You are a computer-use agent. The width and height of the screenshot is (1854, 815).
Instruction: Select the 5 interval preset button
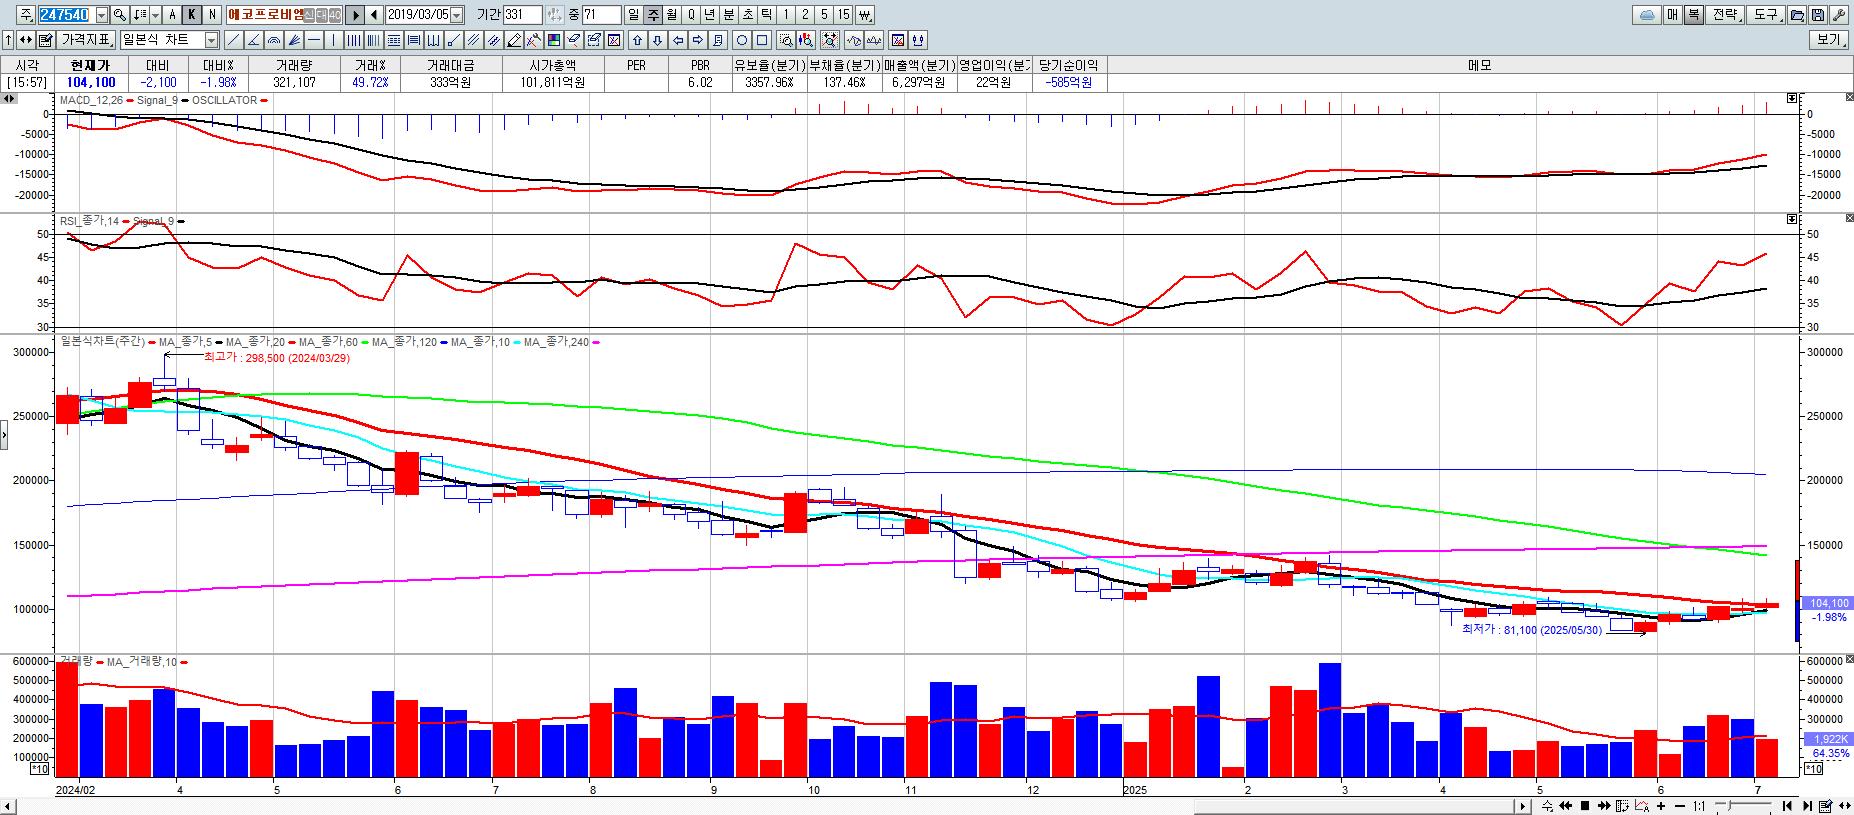coord(822,15)
